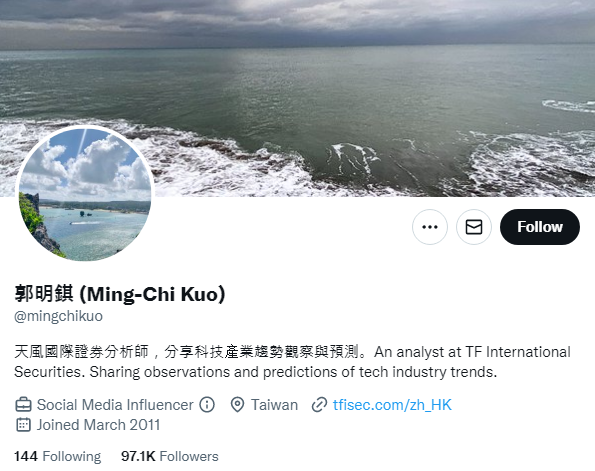The width and height of the screenshot is (595, 471).
Task: Click the Joined March 2011 text
Action: tap(98, 425)
